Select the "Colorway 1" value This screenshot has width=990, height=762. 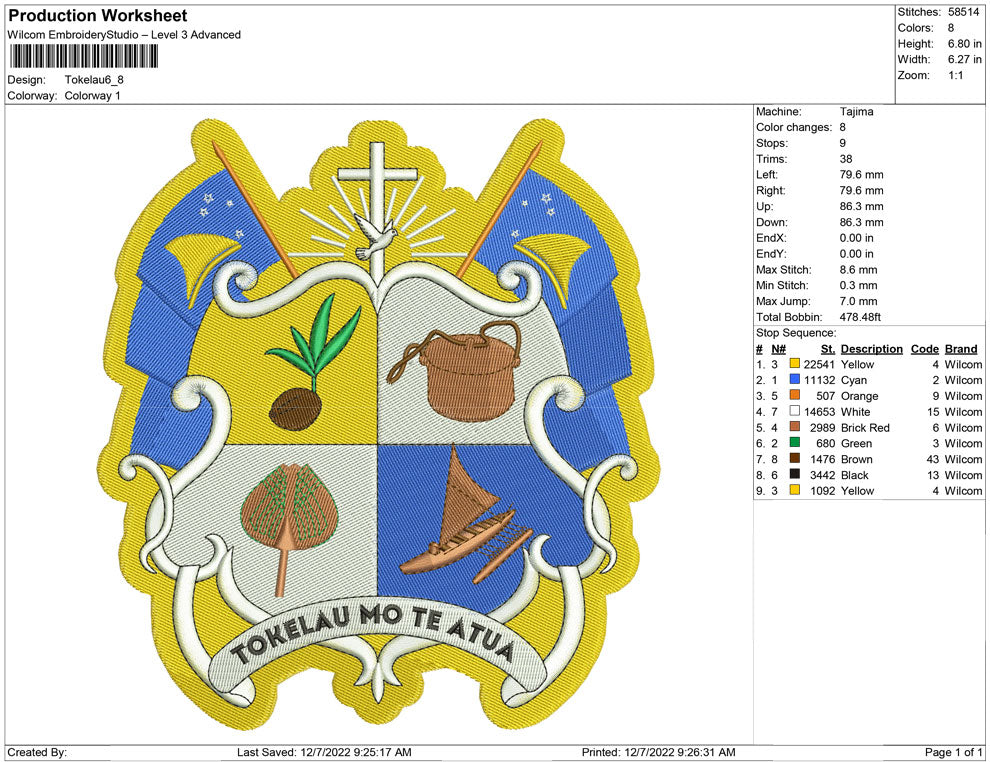point(92,96)
